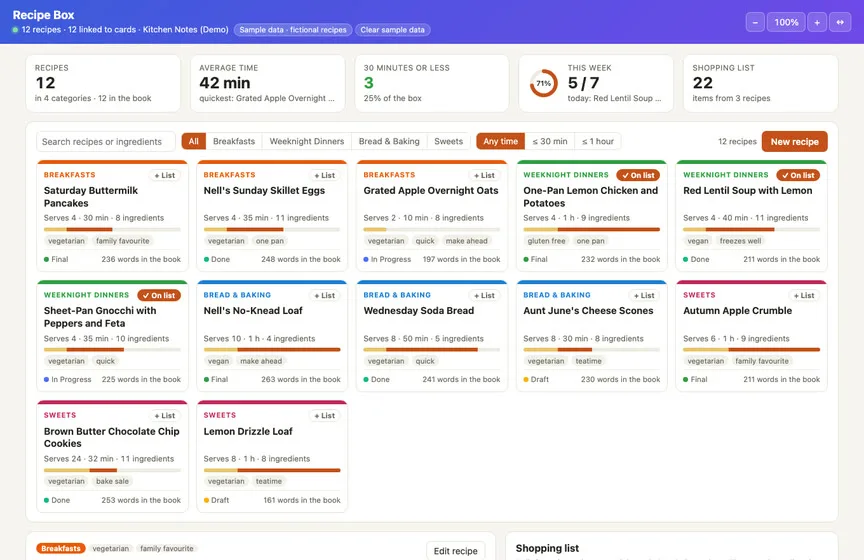Select the Breakfasts category filter

point(234,141)
